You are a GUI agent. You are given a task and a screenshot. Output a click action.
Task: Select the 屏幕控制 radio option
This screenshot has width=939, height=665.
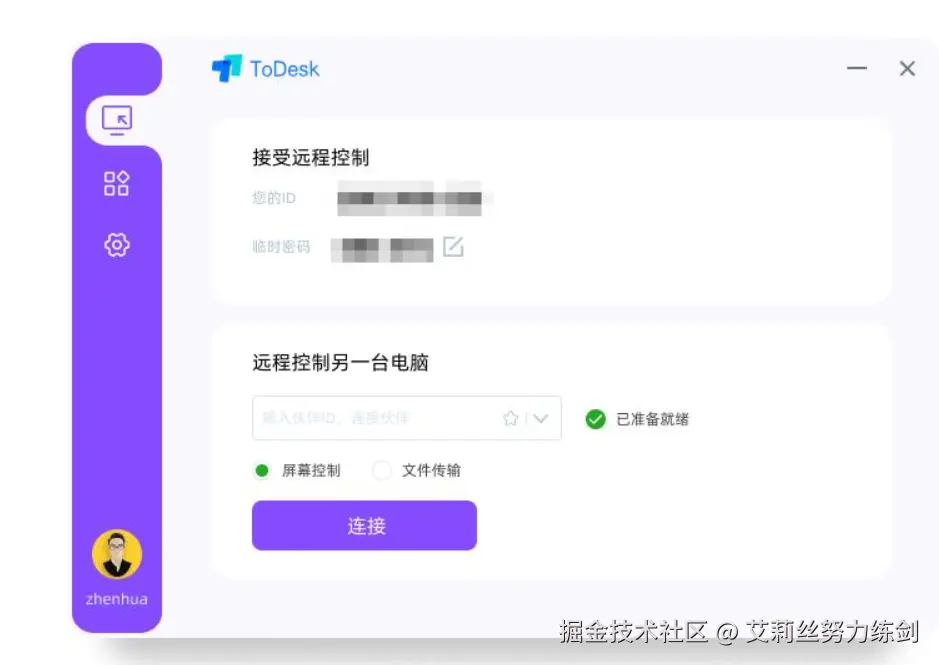[262, 471]
